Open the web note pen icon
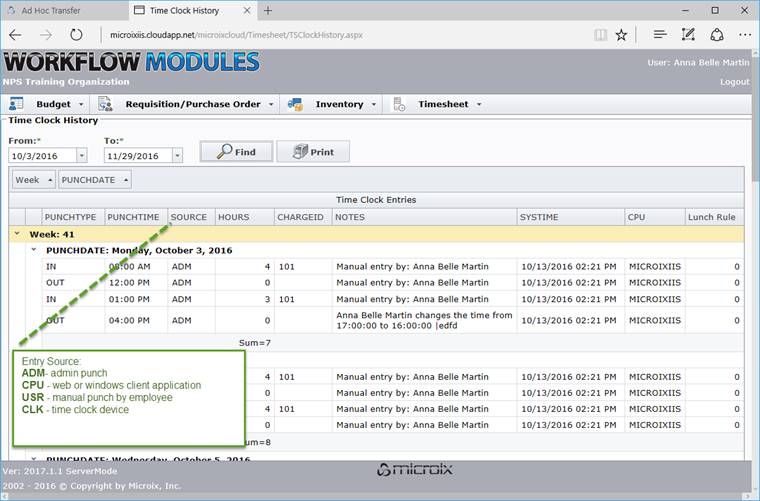The width and height of the screenshot is (760, 501). (689, 34)
